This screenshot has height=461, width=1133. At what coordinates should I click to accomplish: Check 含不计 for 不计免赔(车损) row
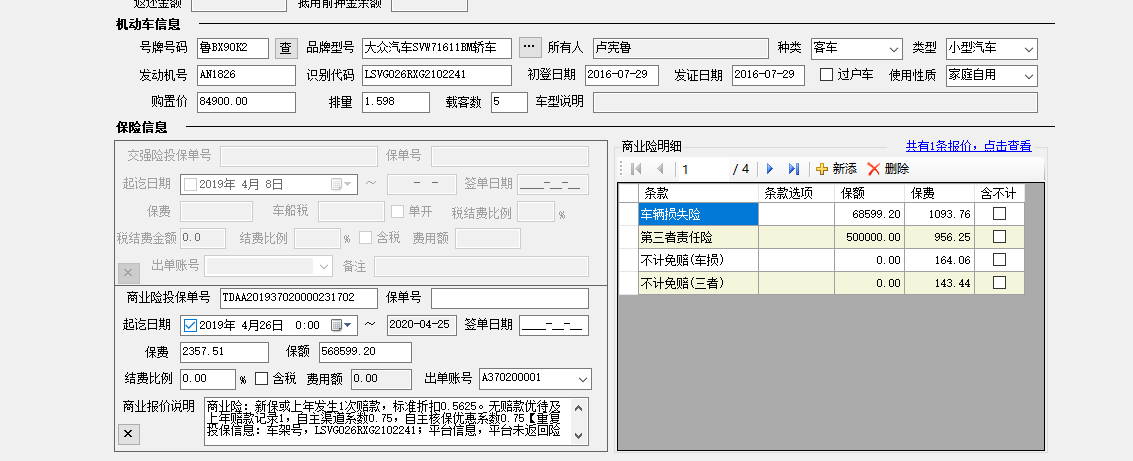click(999, 259)
